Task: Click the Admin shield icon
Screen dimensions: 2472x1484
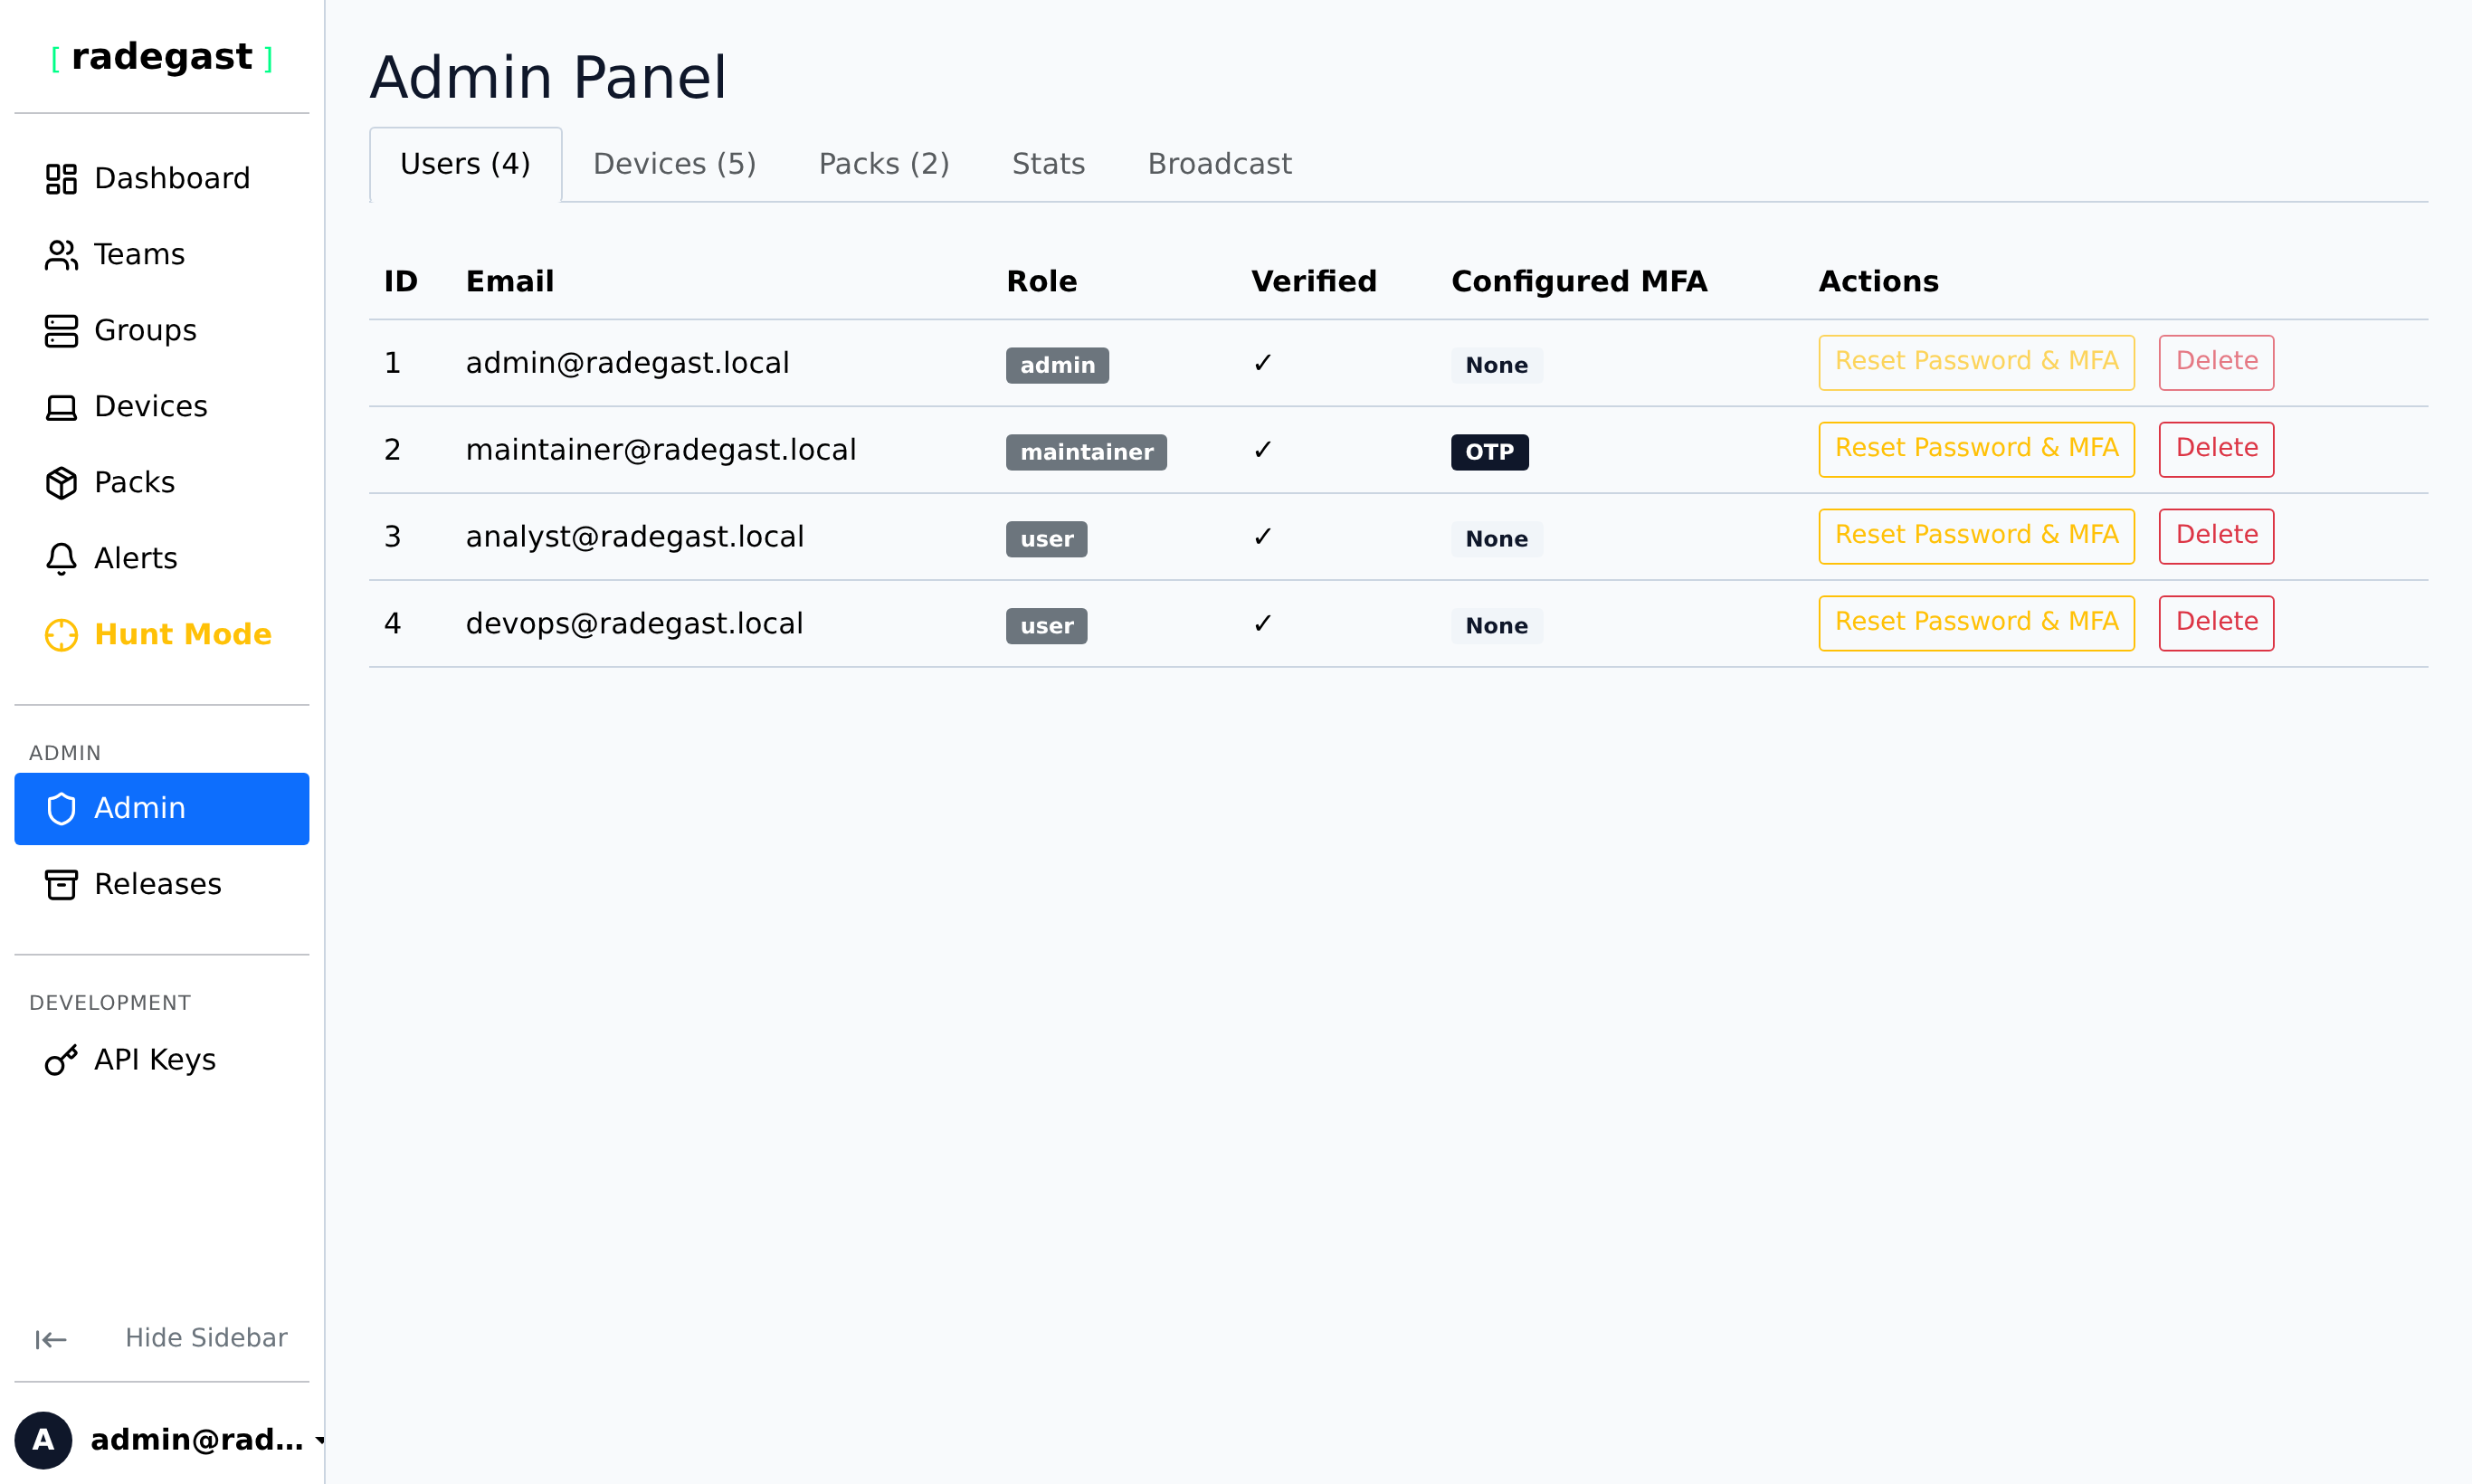Action: point(61,809)
